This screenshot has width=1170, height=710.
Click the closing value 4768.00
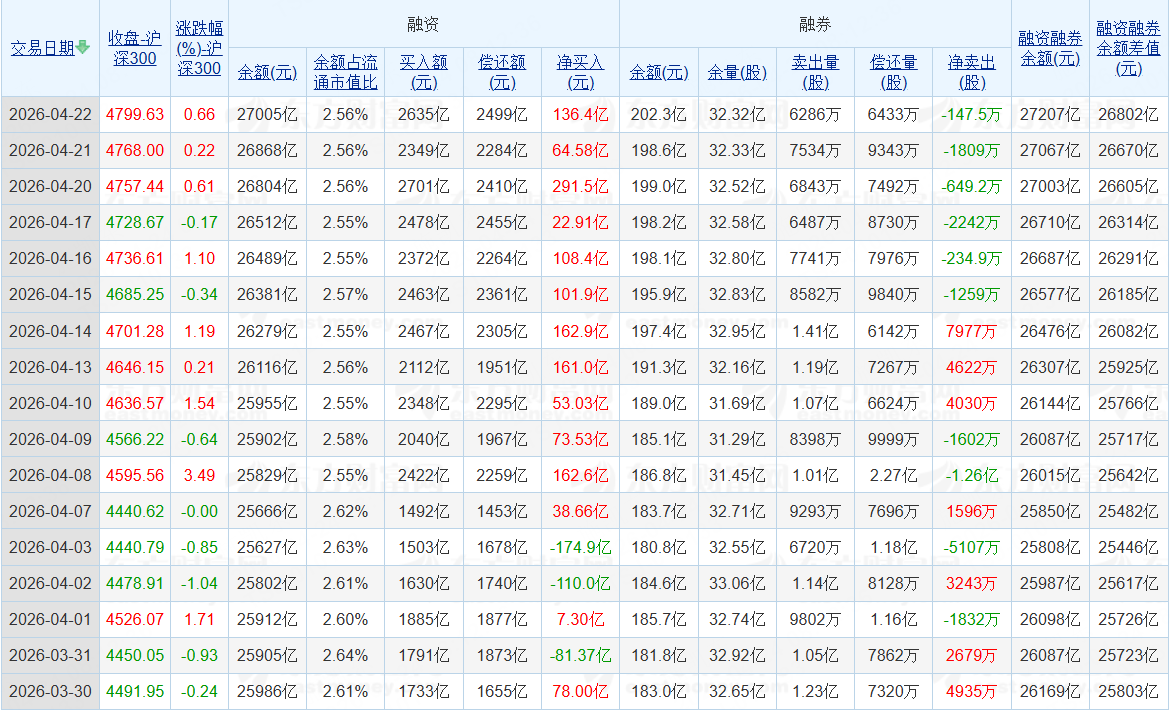[x=134, y=150]
